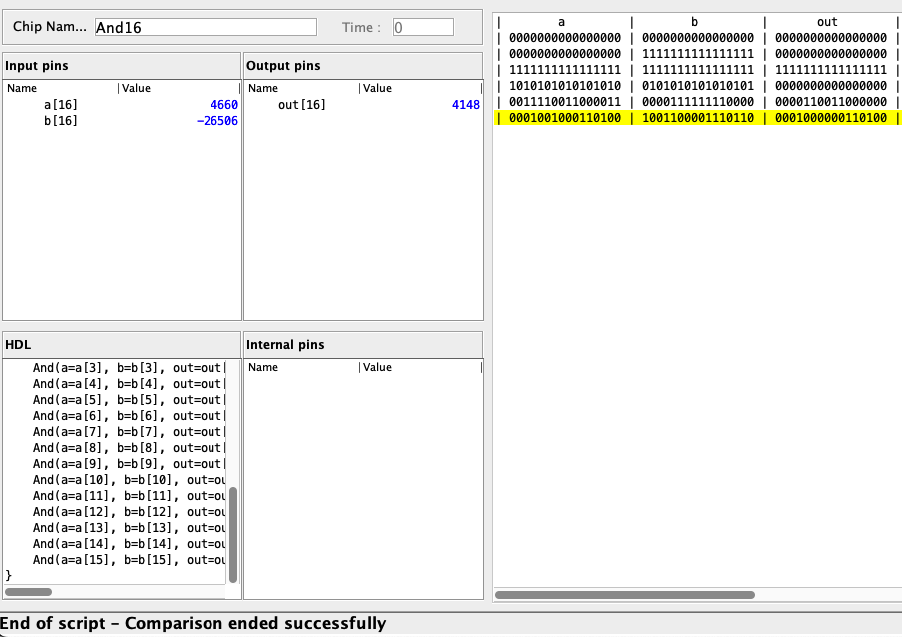Click the out[16] value 4148

(465, 105)
